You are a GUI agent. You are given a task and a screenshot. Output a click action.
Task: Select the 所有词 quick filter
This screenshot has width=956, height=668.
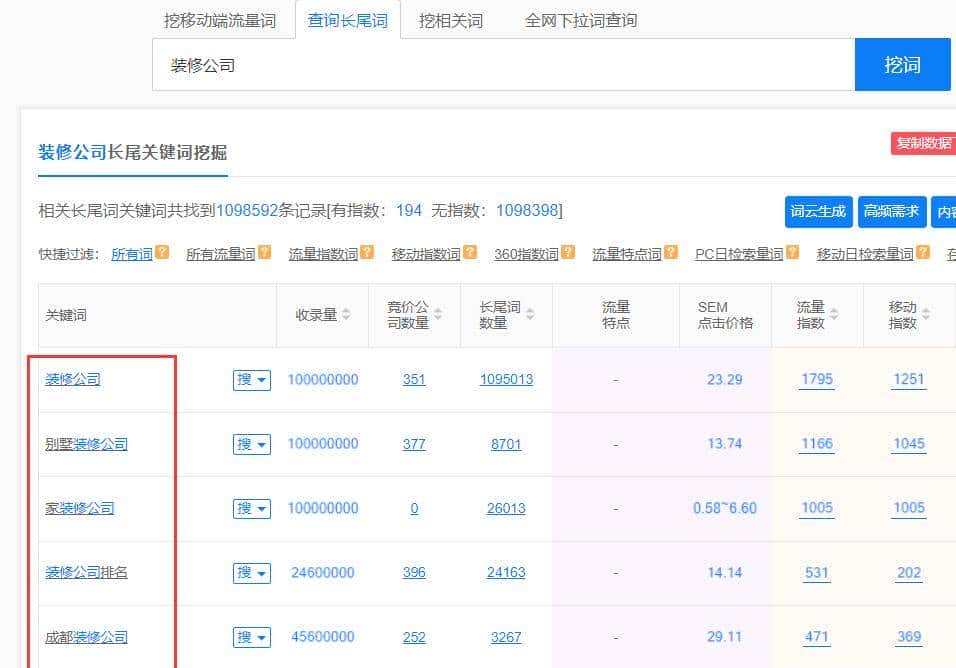[x=132, y=253]
